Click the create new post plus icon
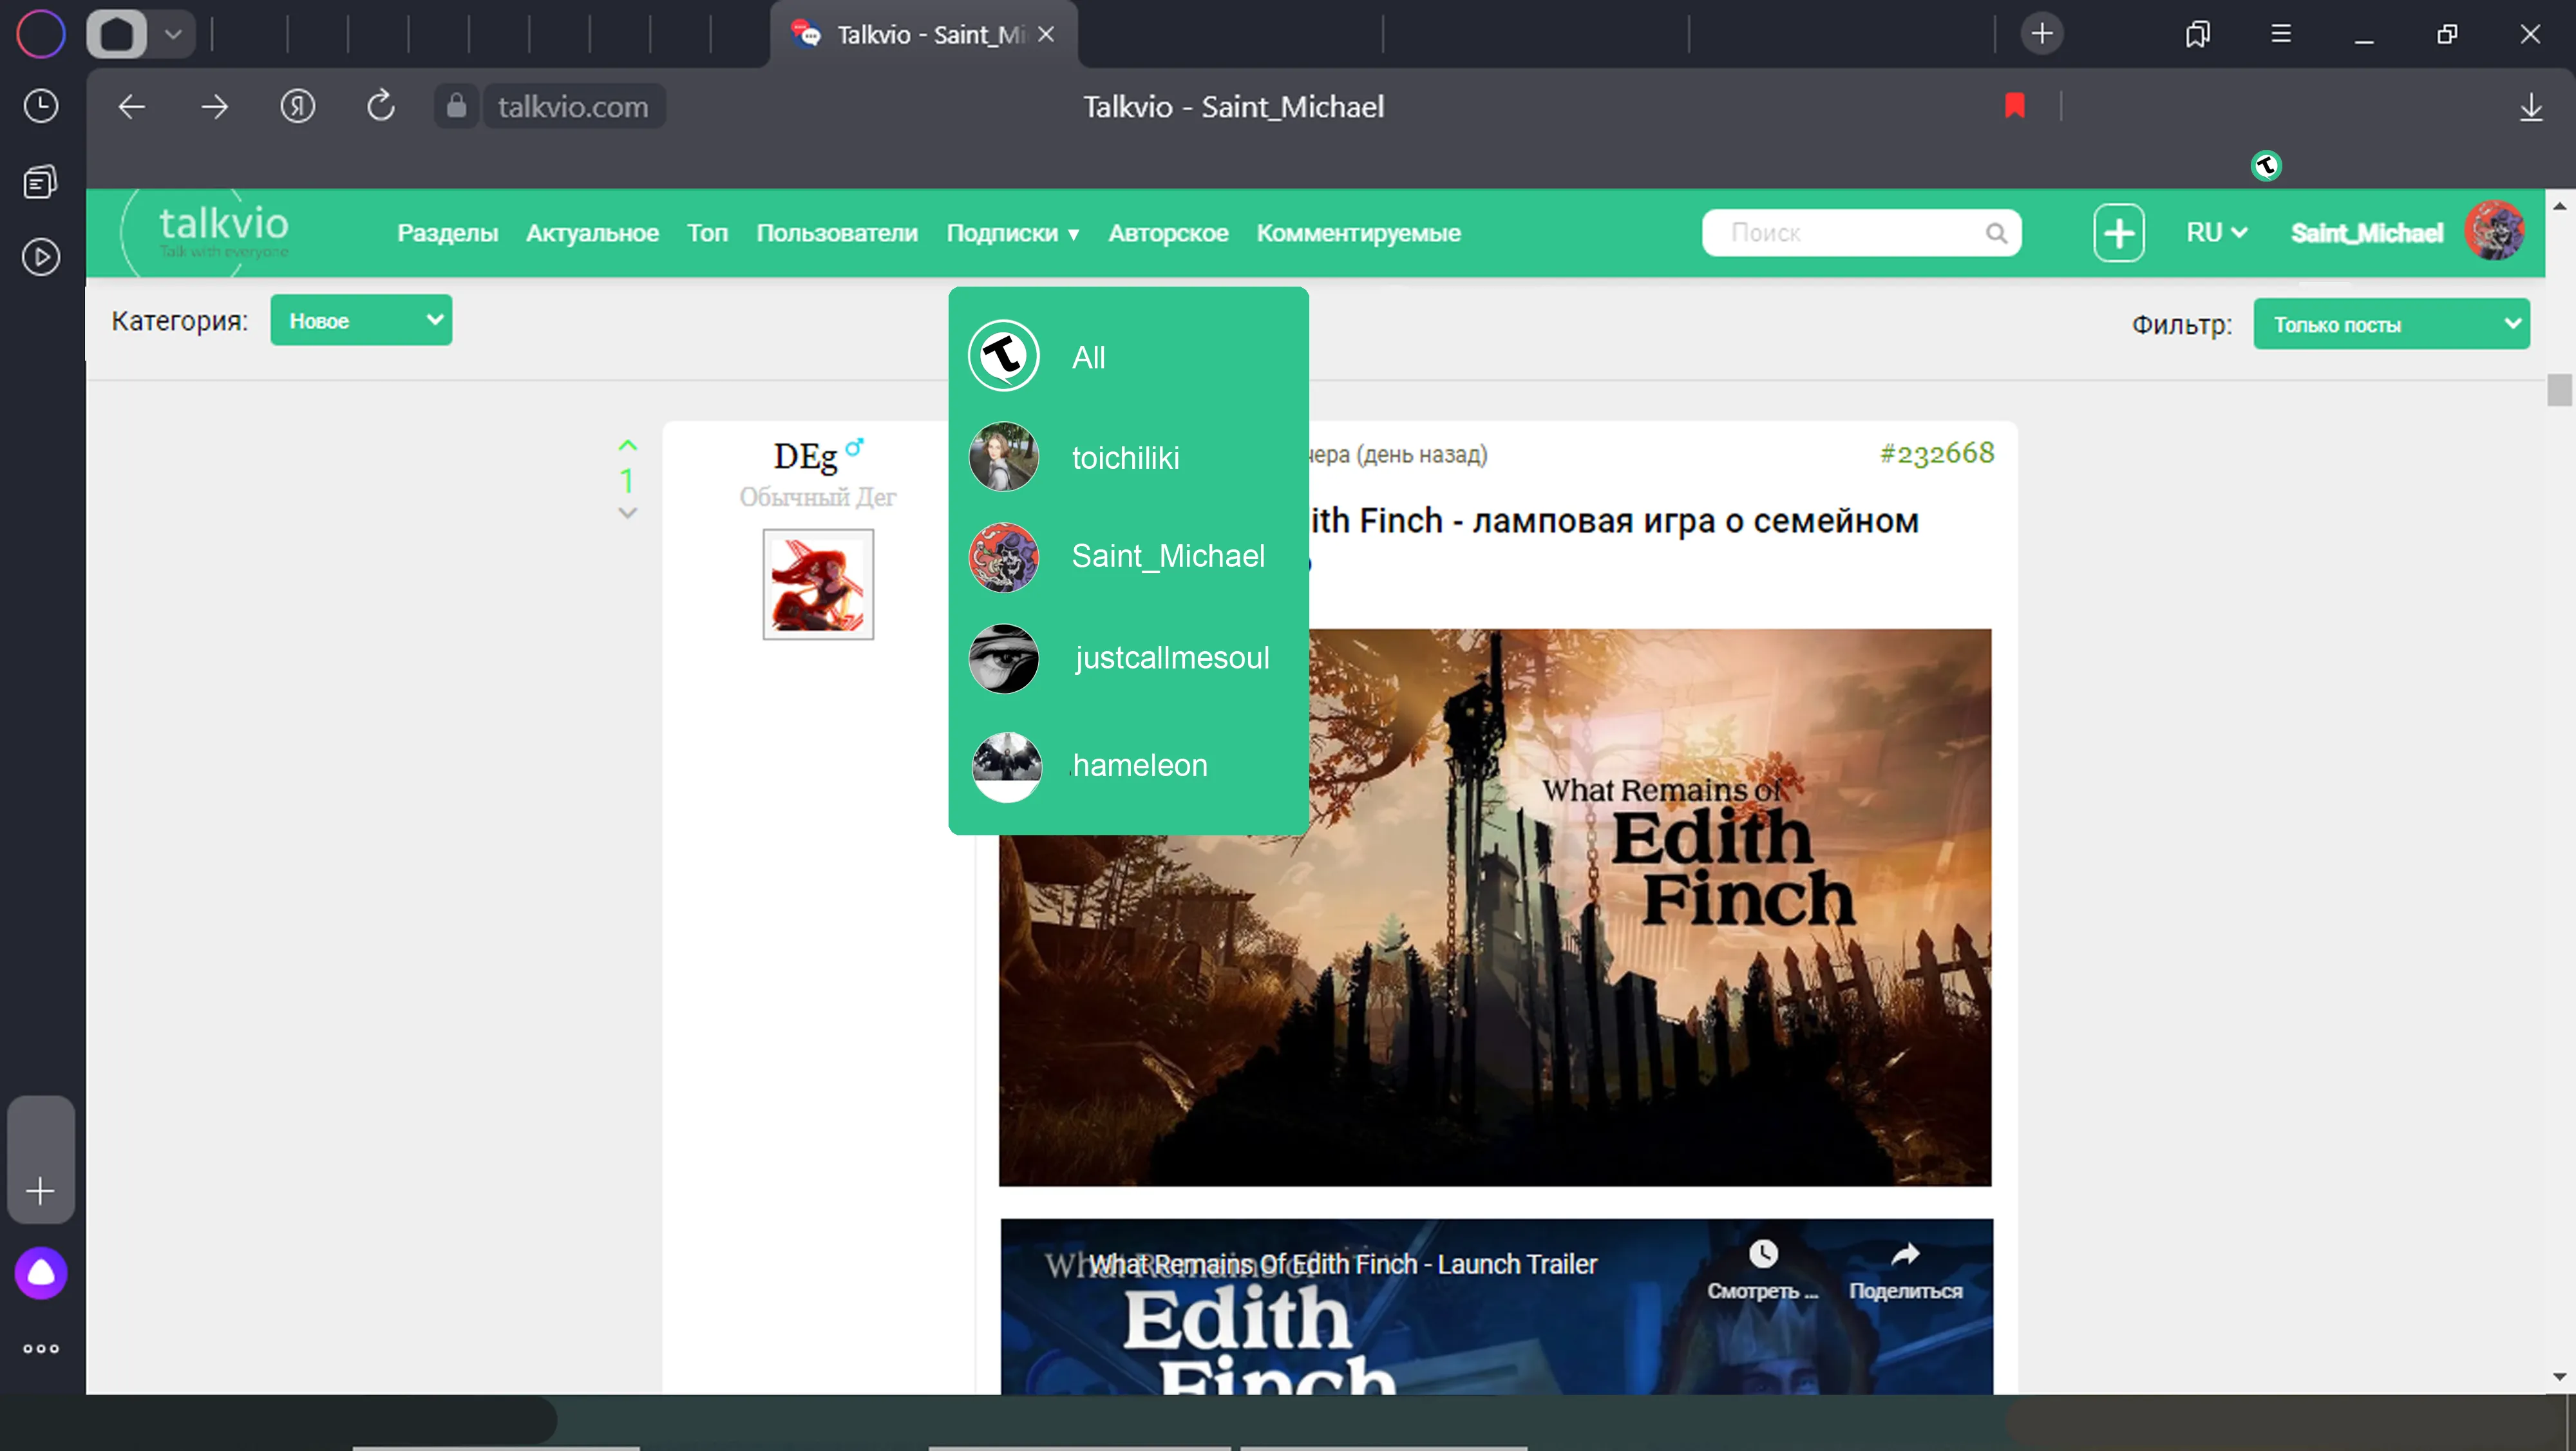This screenshot has height=1451, width=2576. (2118, 233)
